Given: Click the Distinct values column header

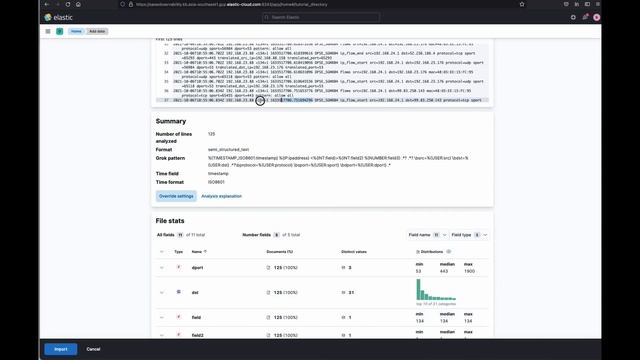Looking at the screenshot, I should [x=354, y=251].
